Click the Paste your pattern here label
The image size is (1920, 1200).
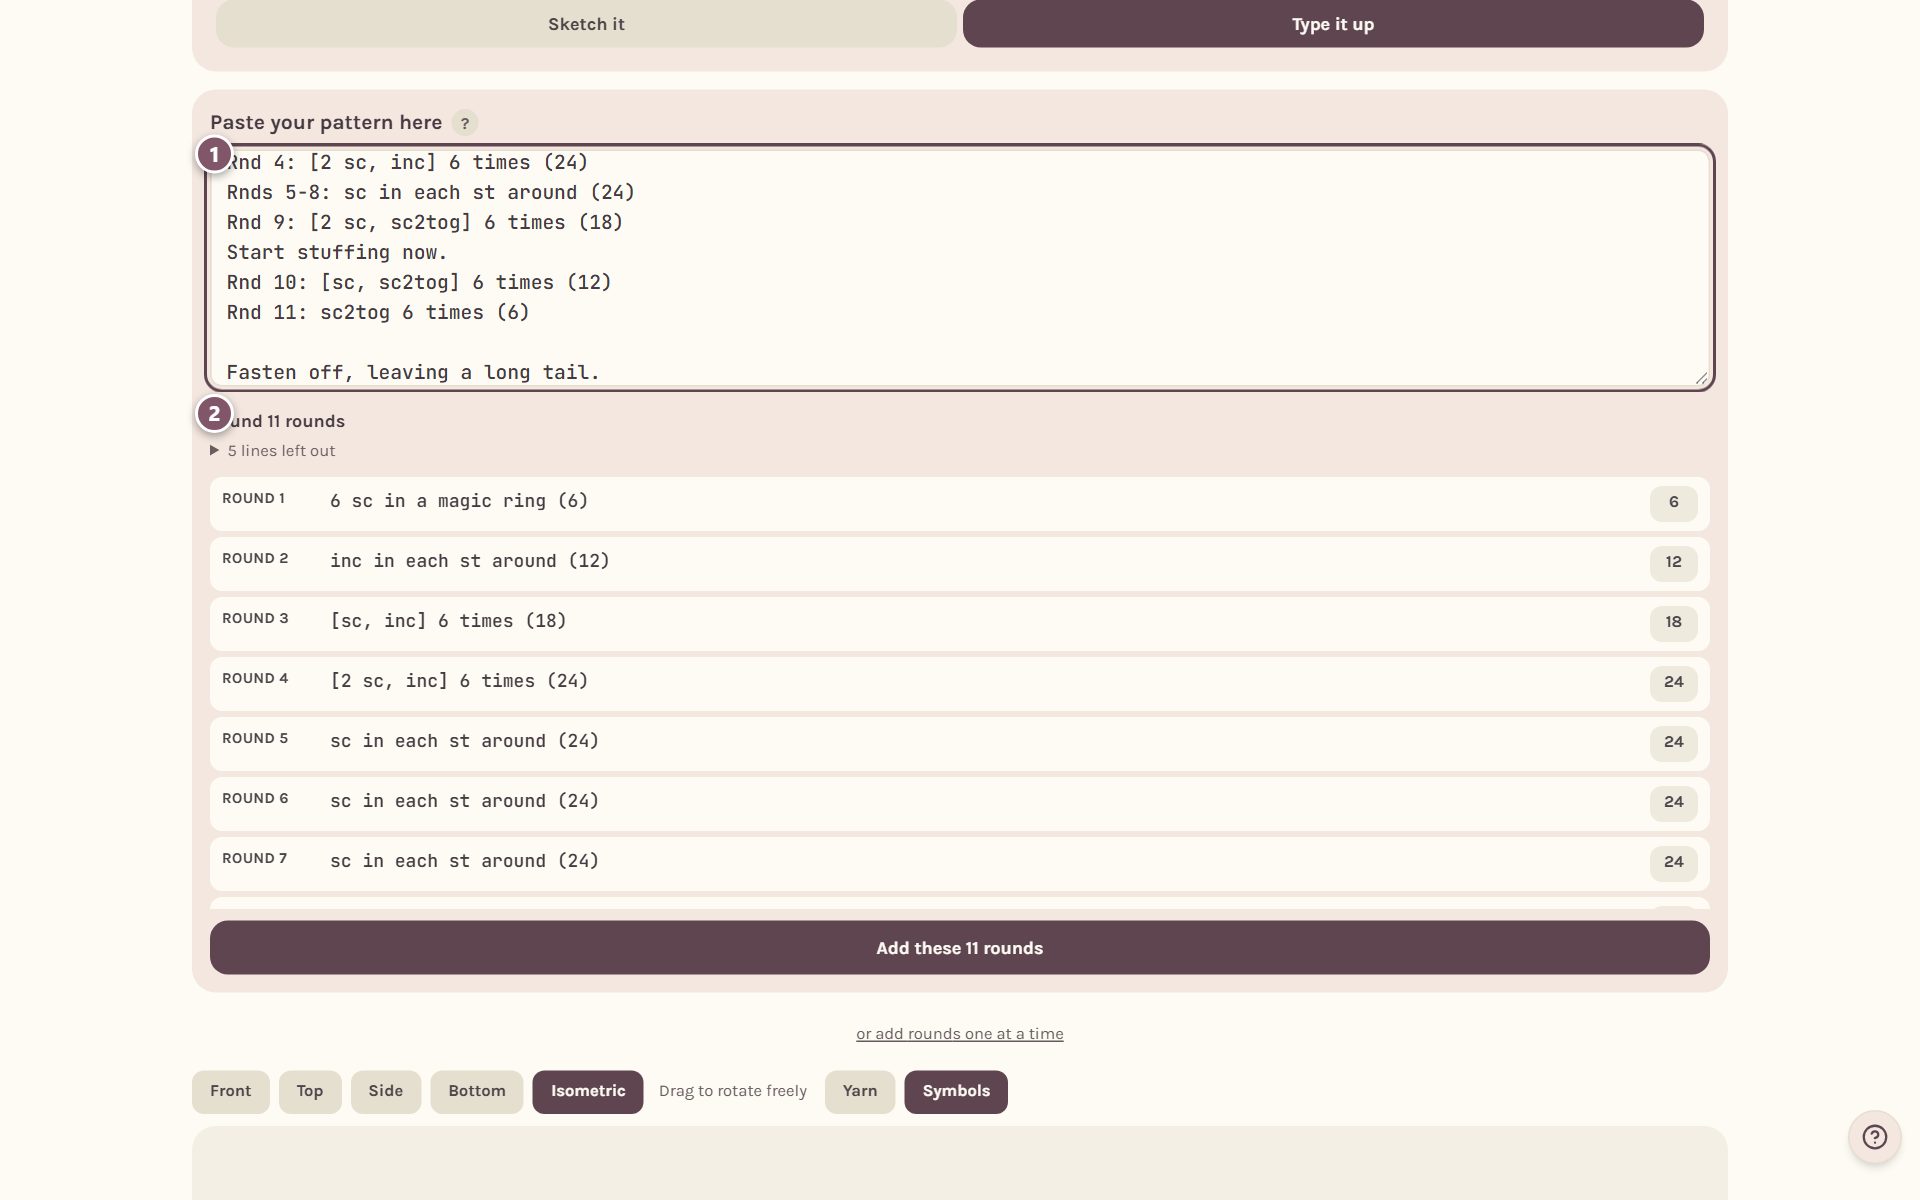pyautogui.click(x=326, y=123)
